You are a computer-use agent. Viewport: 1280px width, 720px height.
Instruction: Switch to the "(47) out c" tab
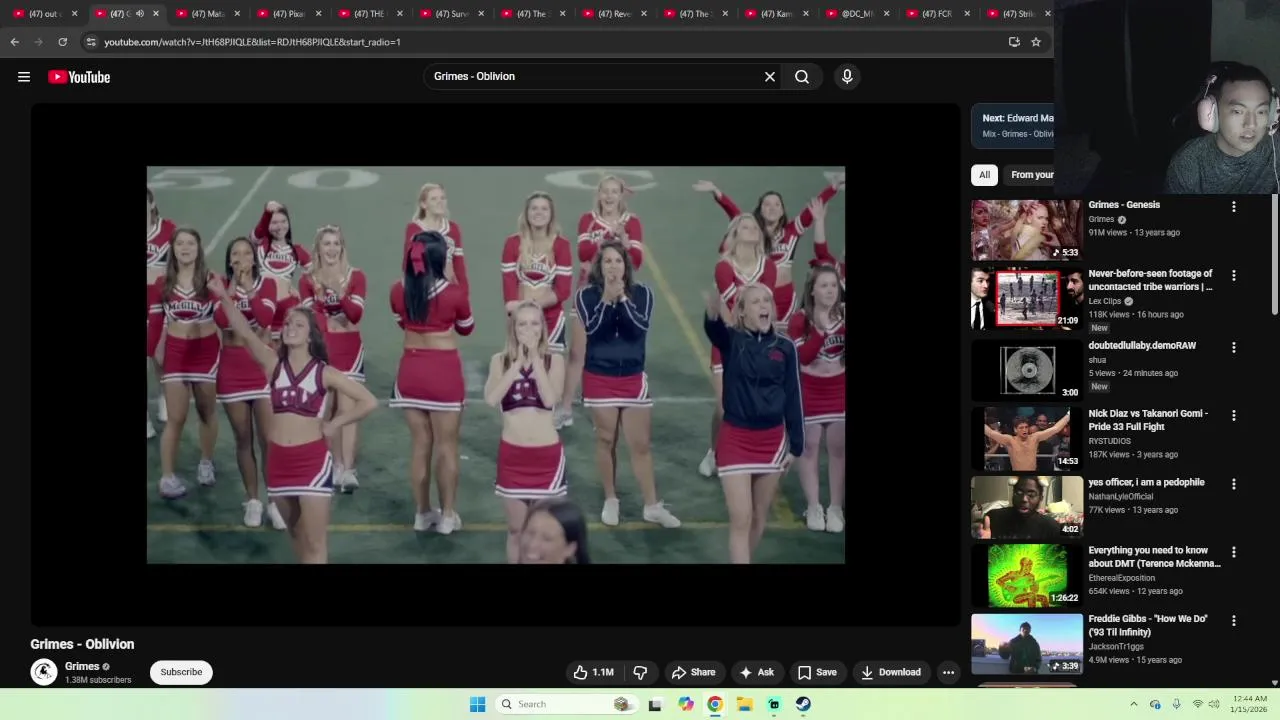[44, 14]
